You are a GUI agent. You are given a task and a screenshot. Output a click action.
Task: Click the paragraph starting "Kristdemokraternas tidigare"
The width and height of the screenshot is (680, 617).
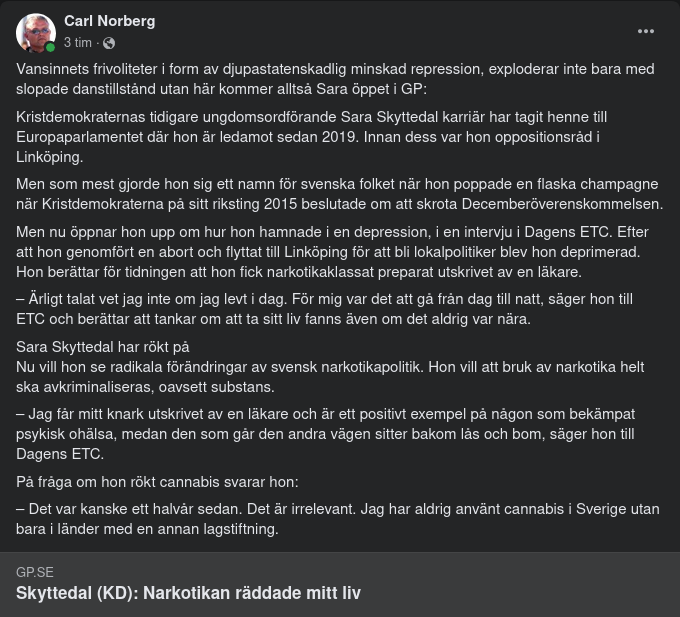(x=311, y=137)
